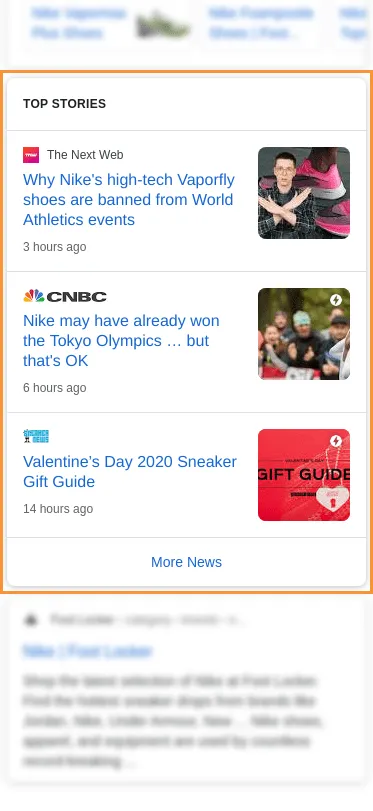The height and width of the screenshot is (811, 373).
Task: Open the red Gift Guide thumbnail
Action: point(304,475)
